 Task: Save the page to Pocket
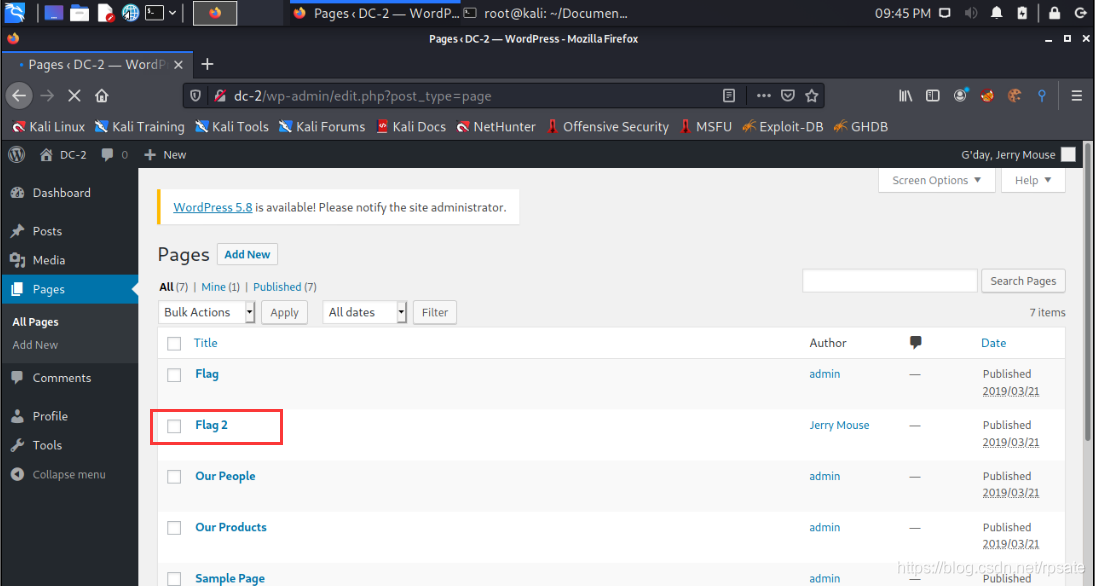pyautogui.click(x=788, y=96)
